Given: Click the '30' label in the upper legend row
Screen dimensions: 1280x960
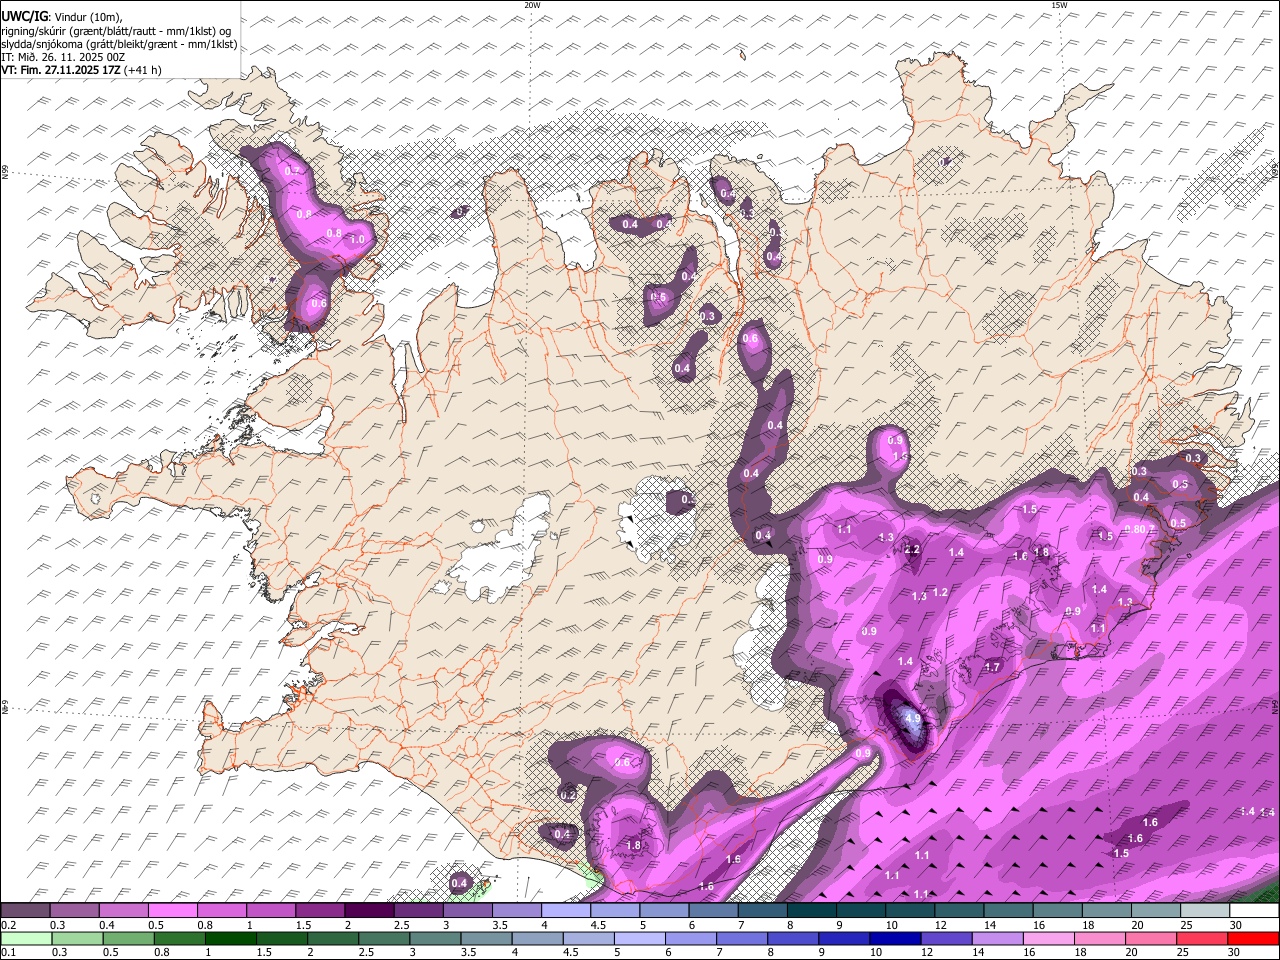Looking at the screenshot, I should pyautogui.click(x=1236, y=925).
